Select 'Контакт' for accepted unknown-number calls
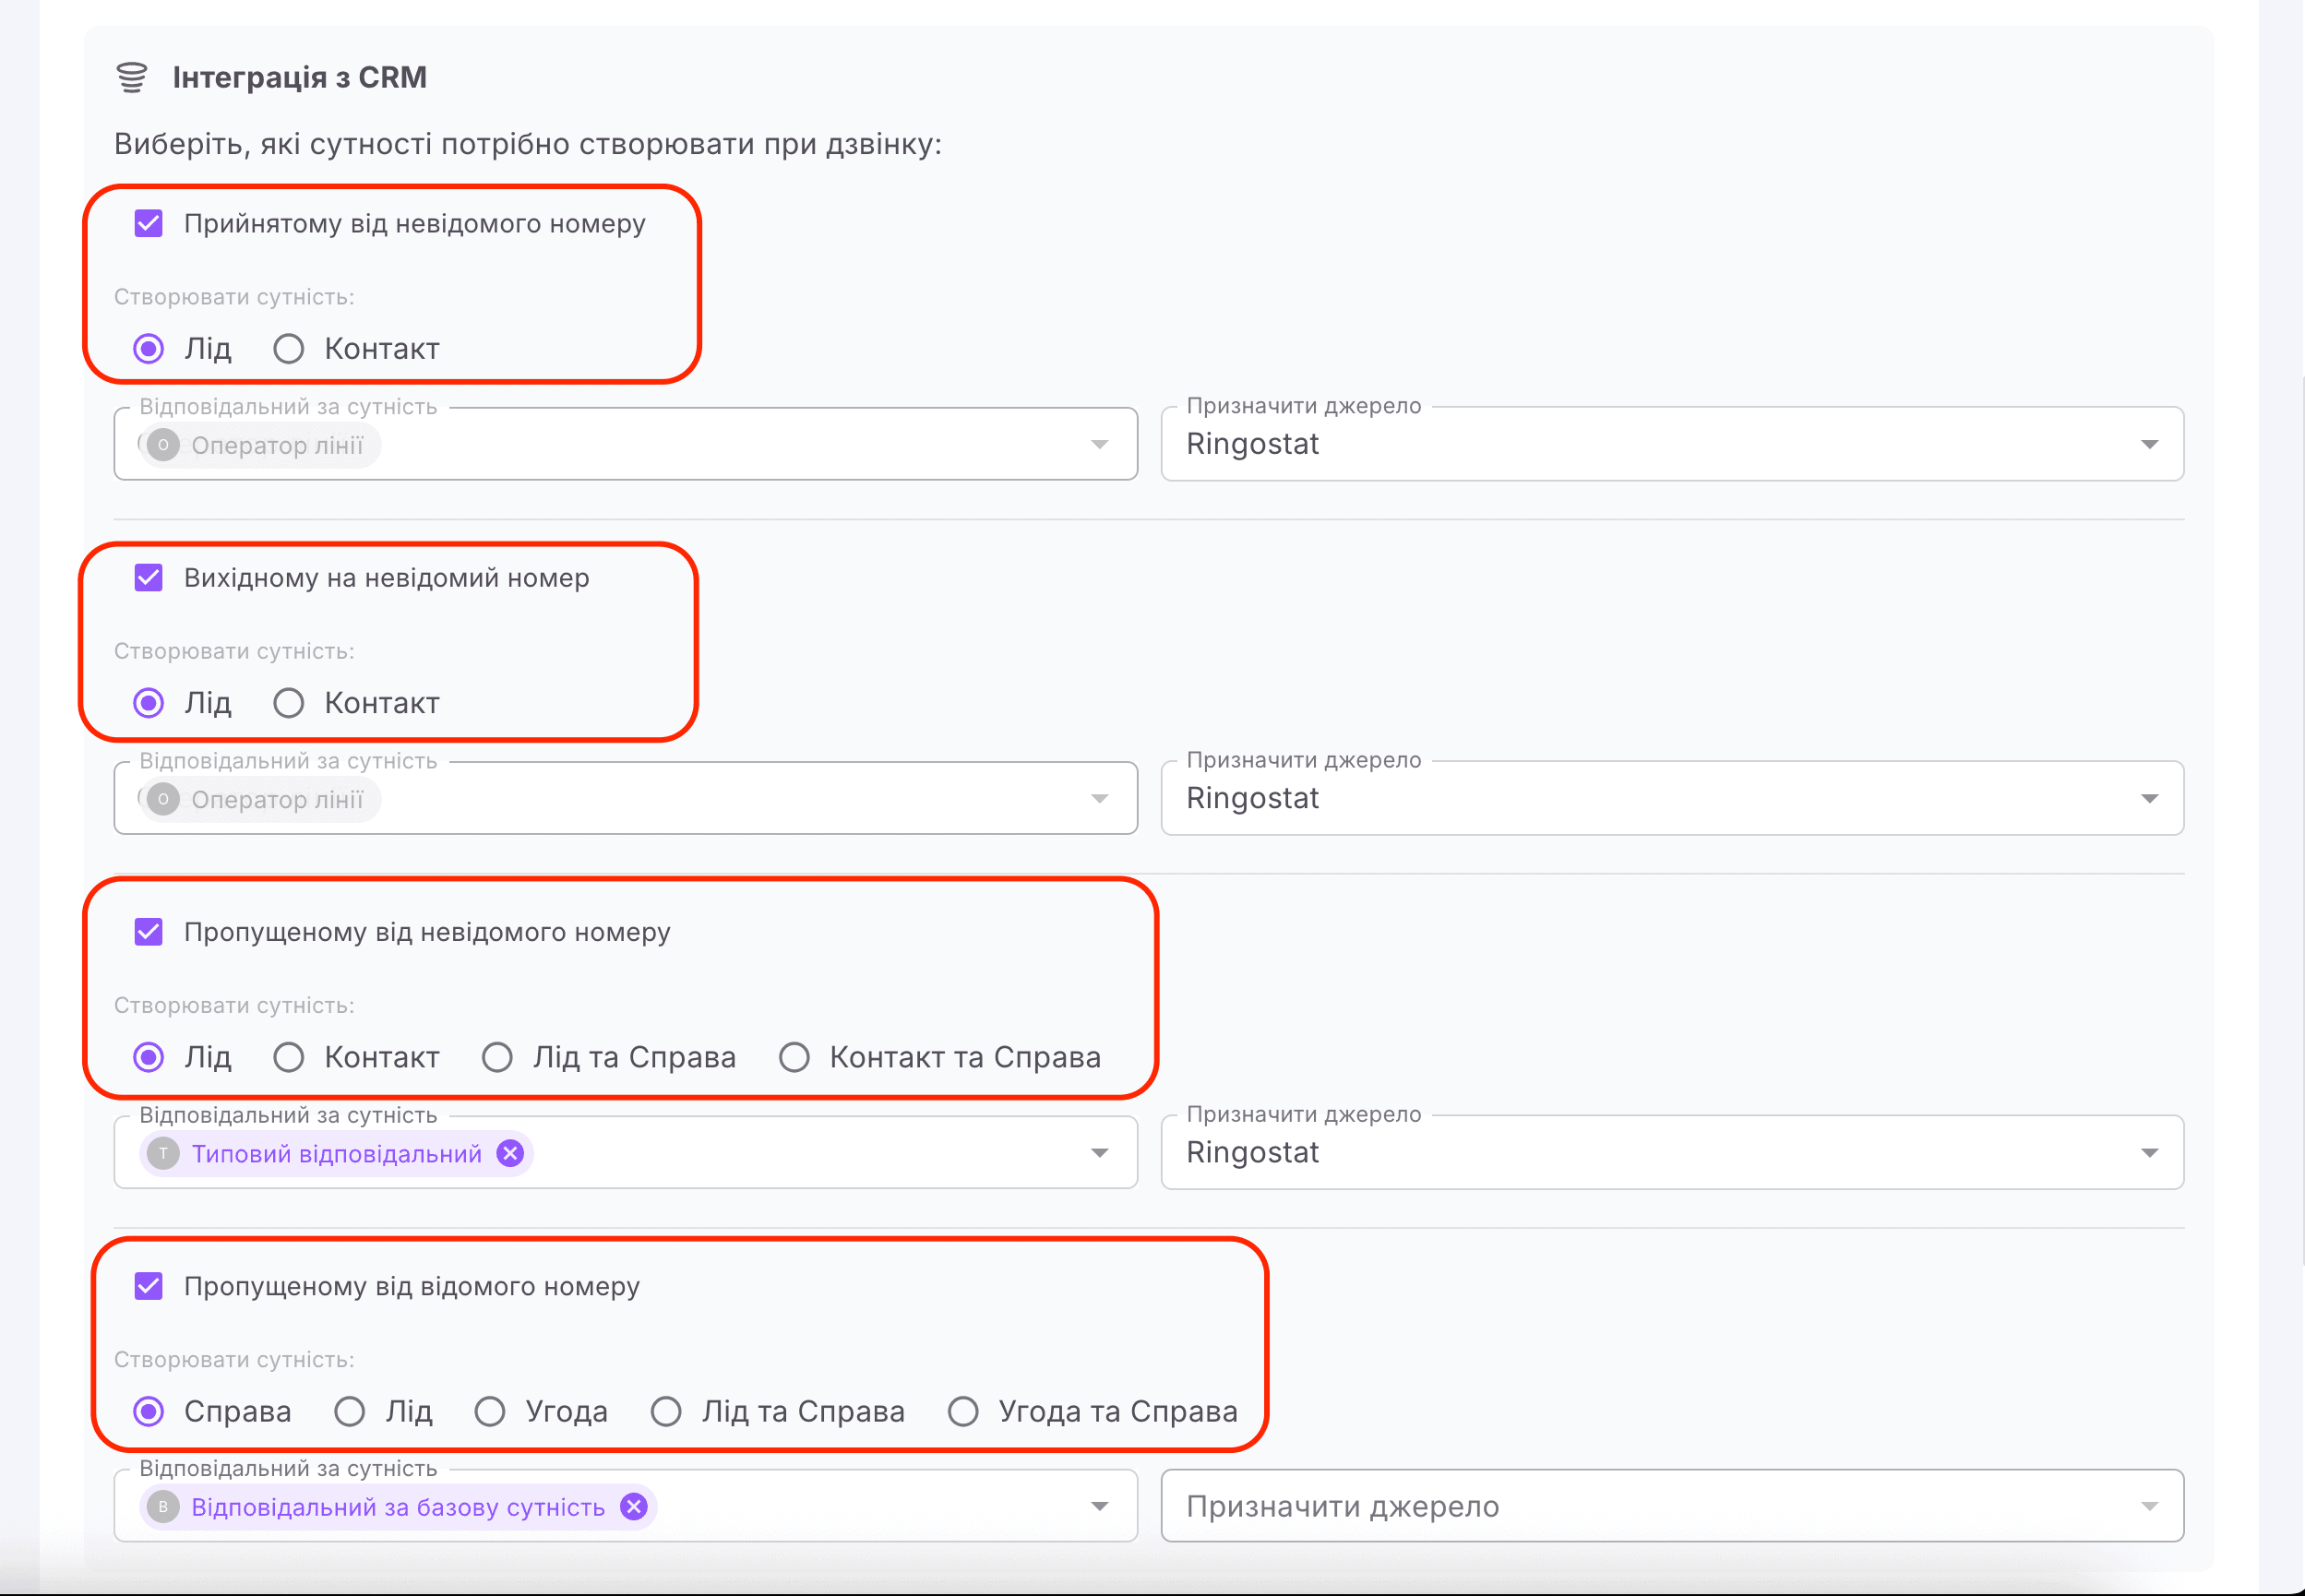The height and width of the screenshot is (1596, 2305). pos(289,348)
